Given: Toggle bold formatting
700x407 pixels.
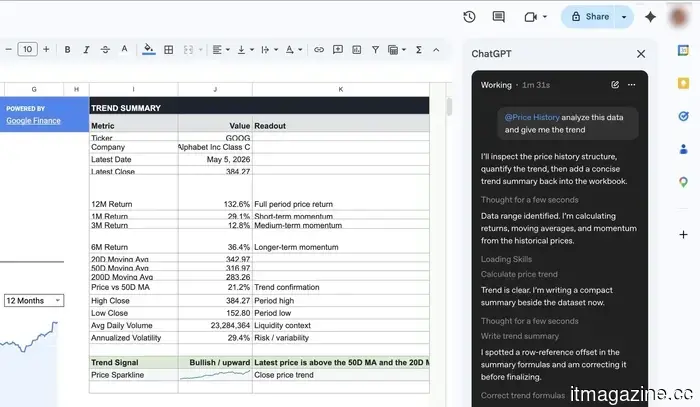Looking at the screenshot, I should 67,50.
